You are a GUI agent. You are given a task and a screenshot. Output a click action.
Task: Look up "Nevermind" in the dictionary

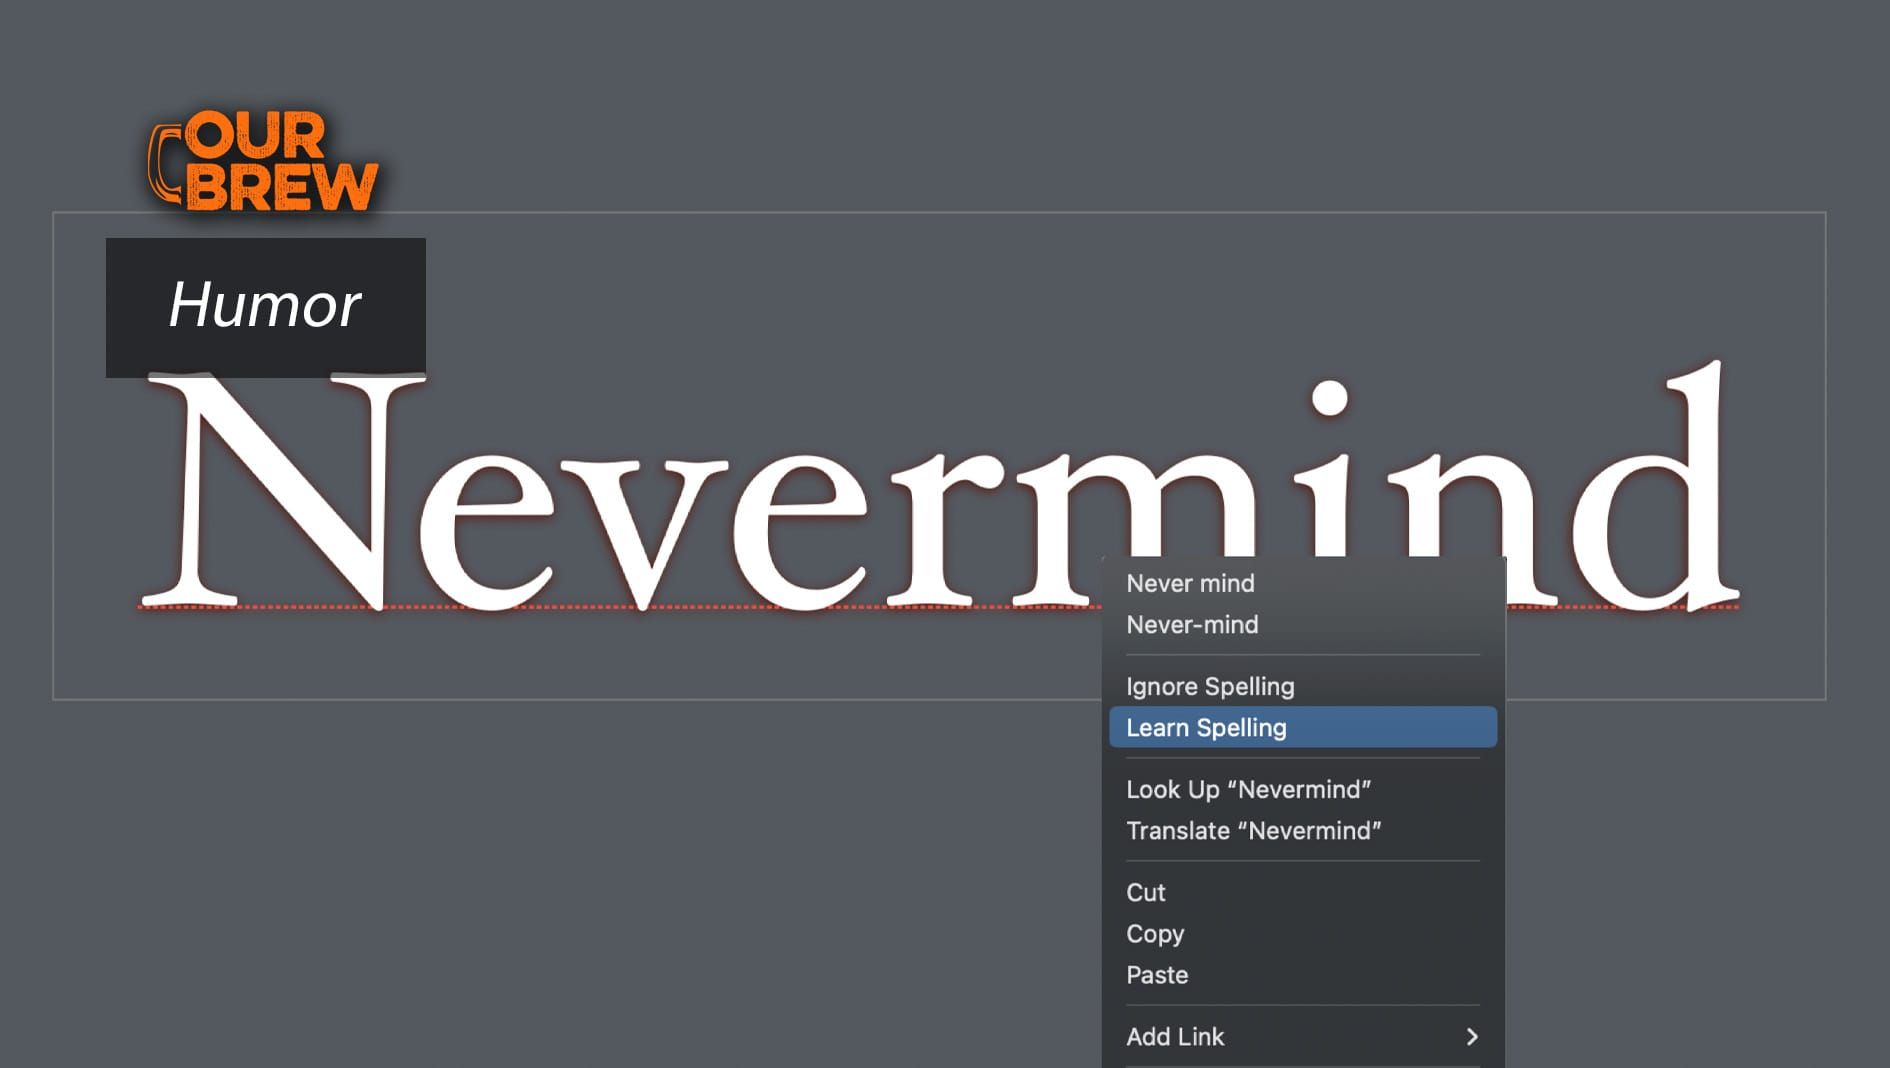[1250, 789]
